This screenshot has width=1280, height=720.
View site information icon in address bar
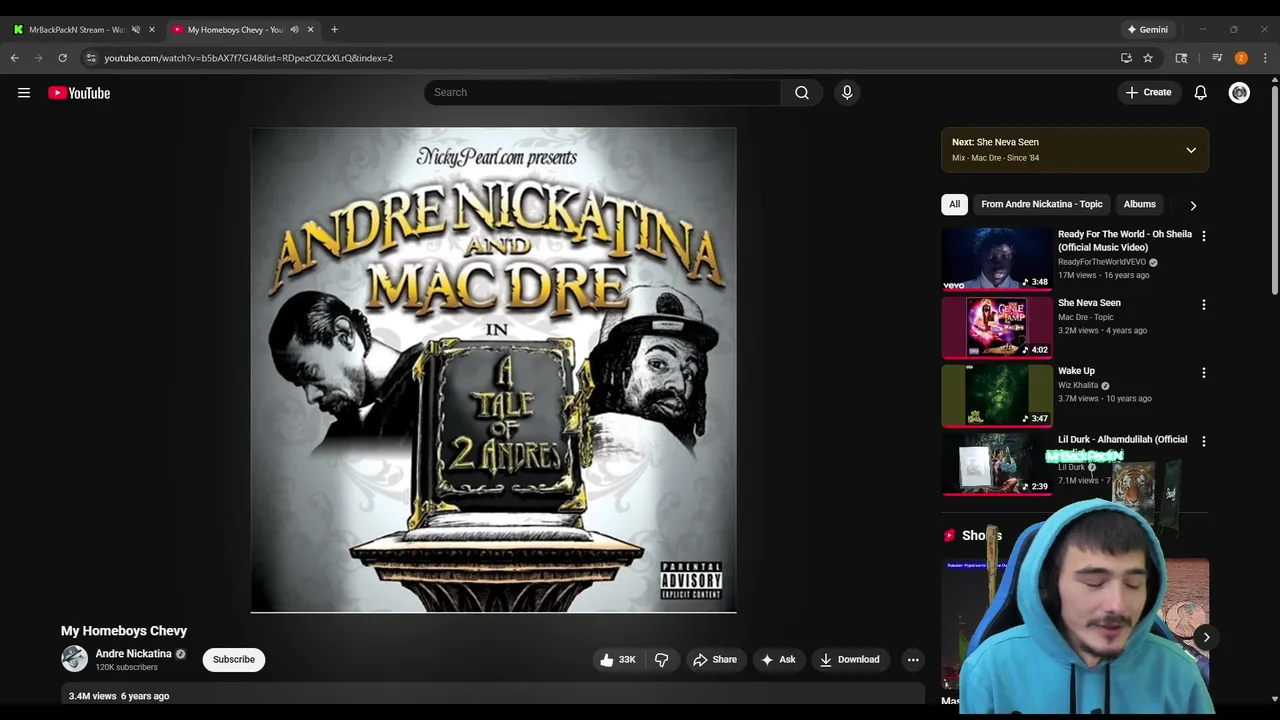coord(91,58)
